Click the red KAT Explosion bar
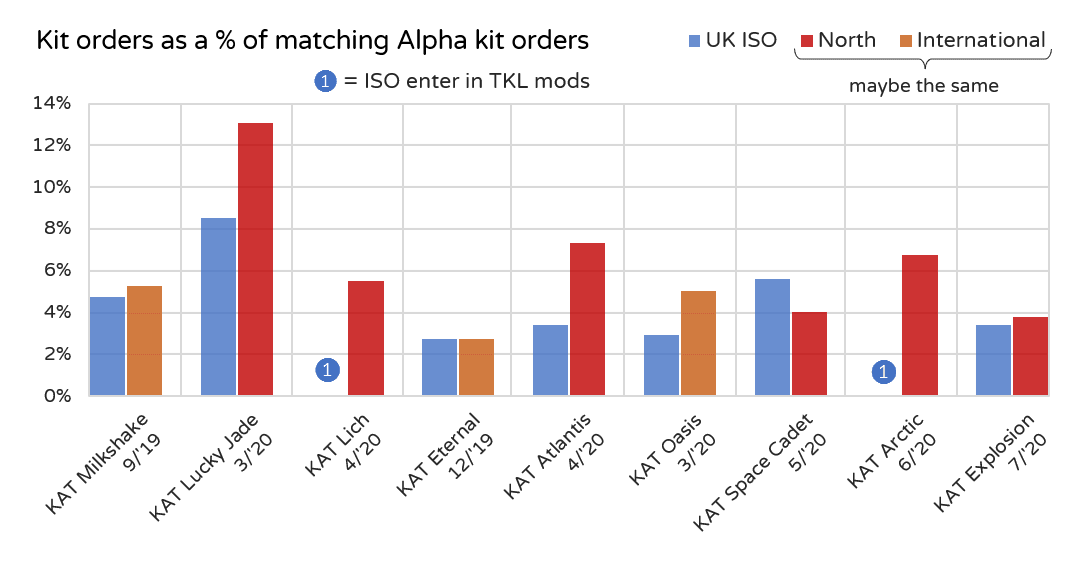 click(1030, 356)
